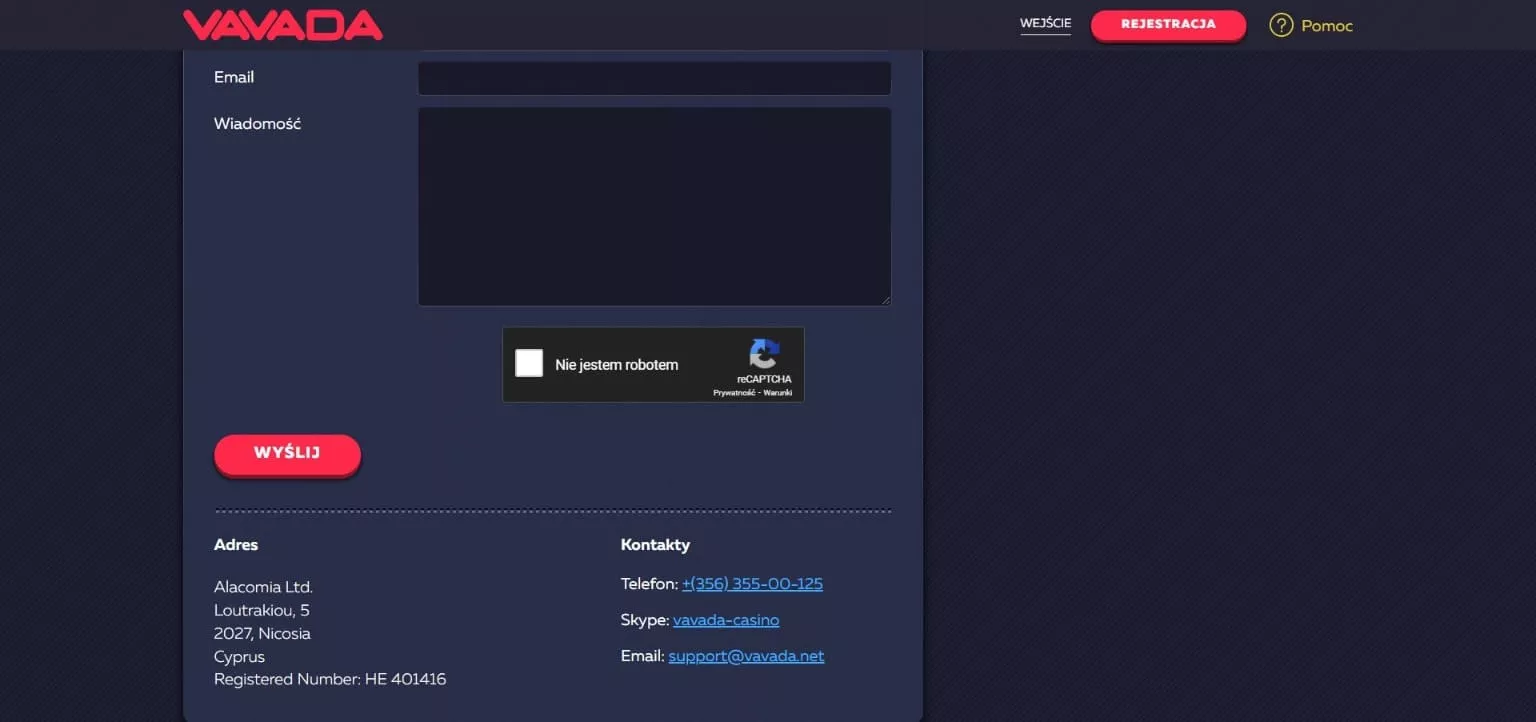The image size is (1536, 722).
Task: Click the phone number +(356) 355-00-125
Action: pos(752,584)
